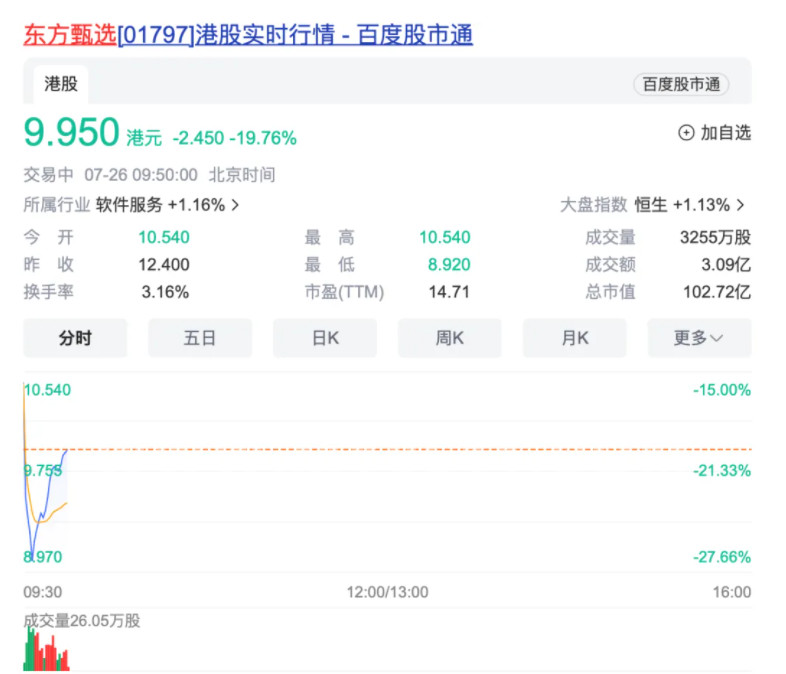Click time axis label 12:00/13:00
Viewport: 786px width, 674px height.
pos(387,592)
